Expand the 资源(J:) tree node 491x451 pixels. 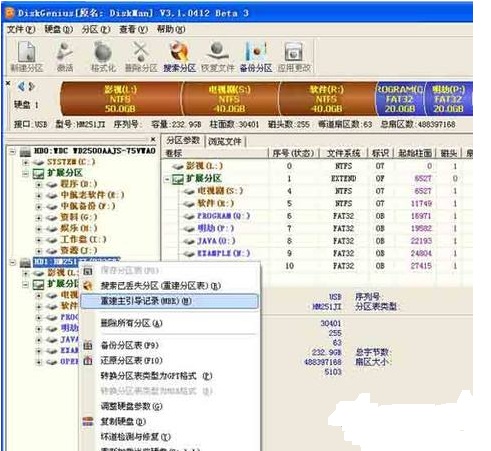point(39,251)
